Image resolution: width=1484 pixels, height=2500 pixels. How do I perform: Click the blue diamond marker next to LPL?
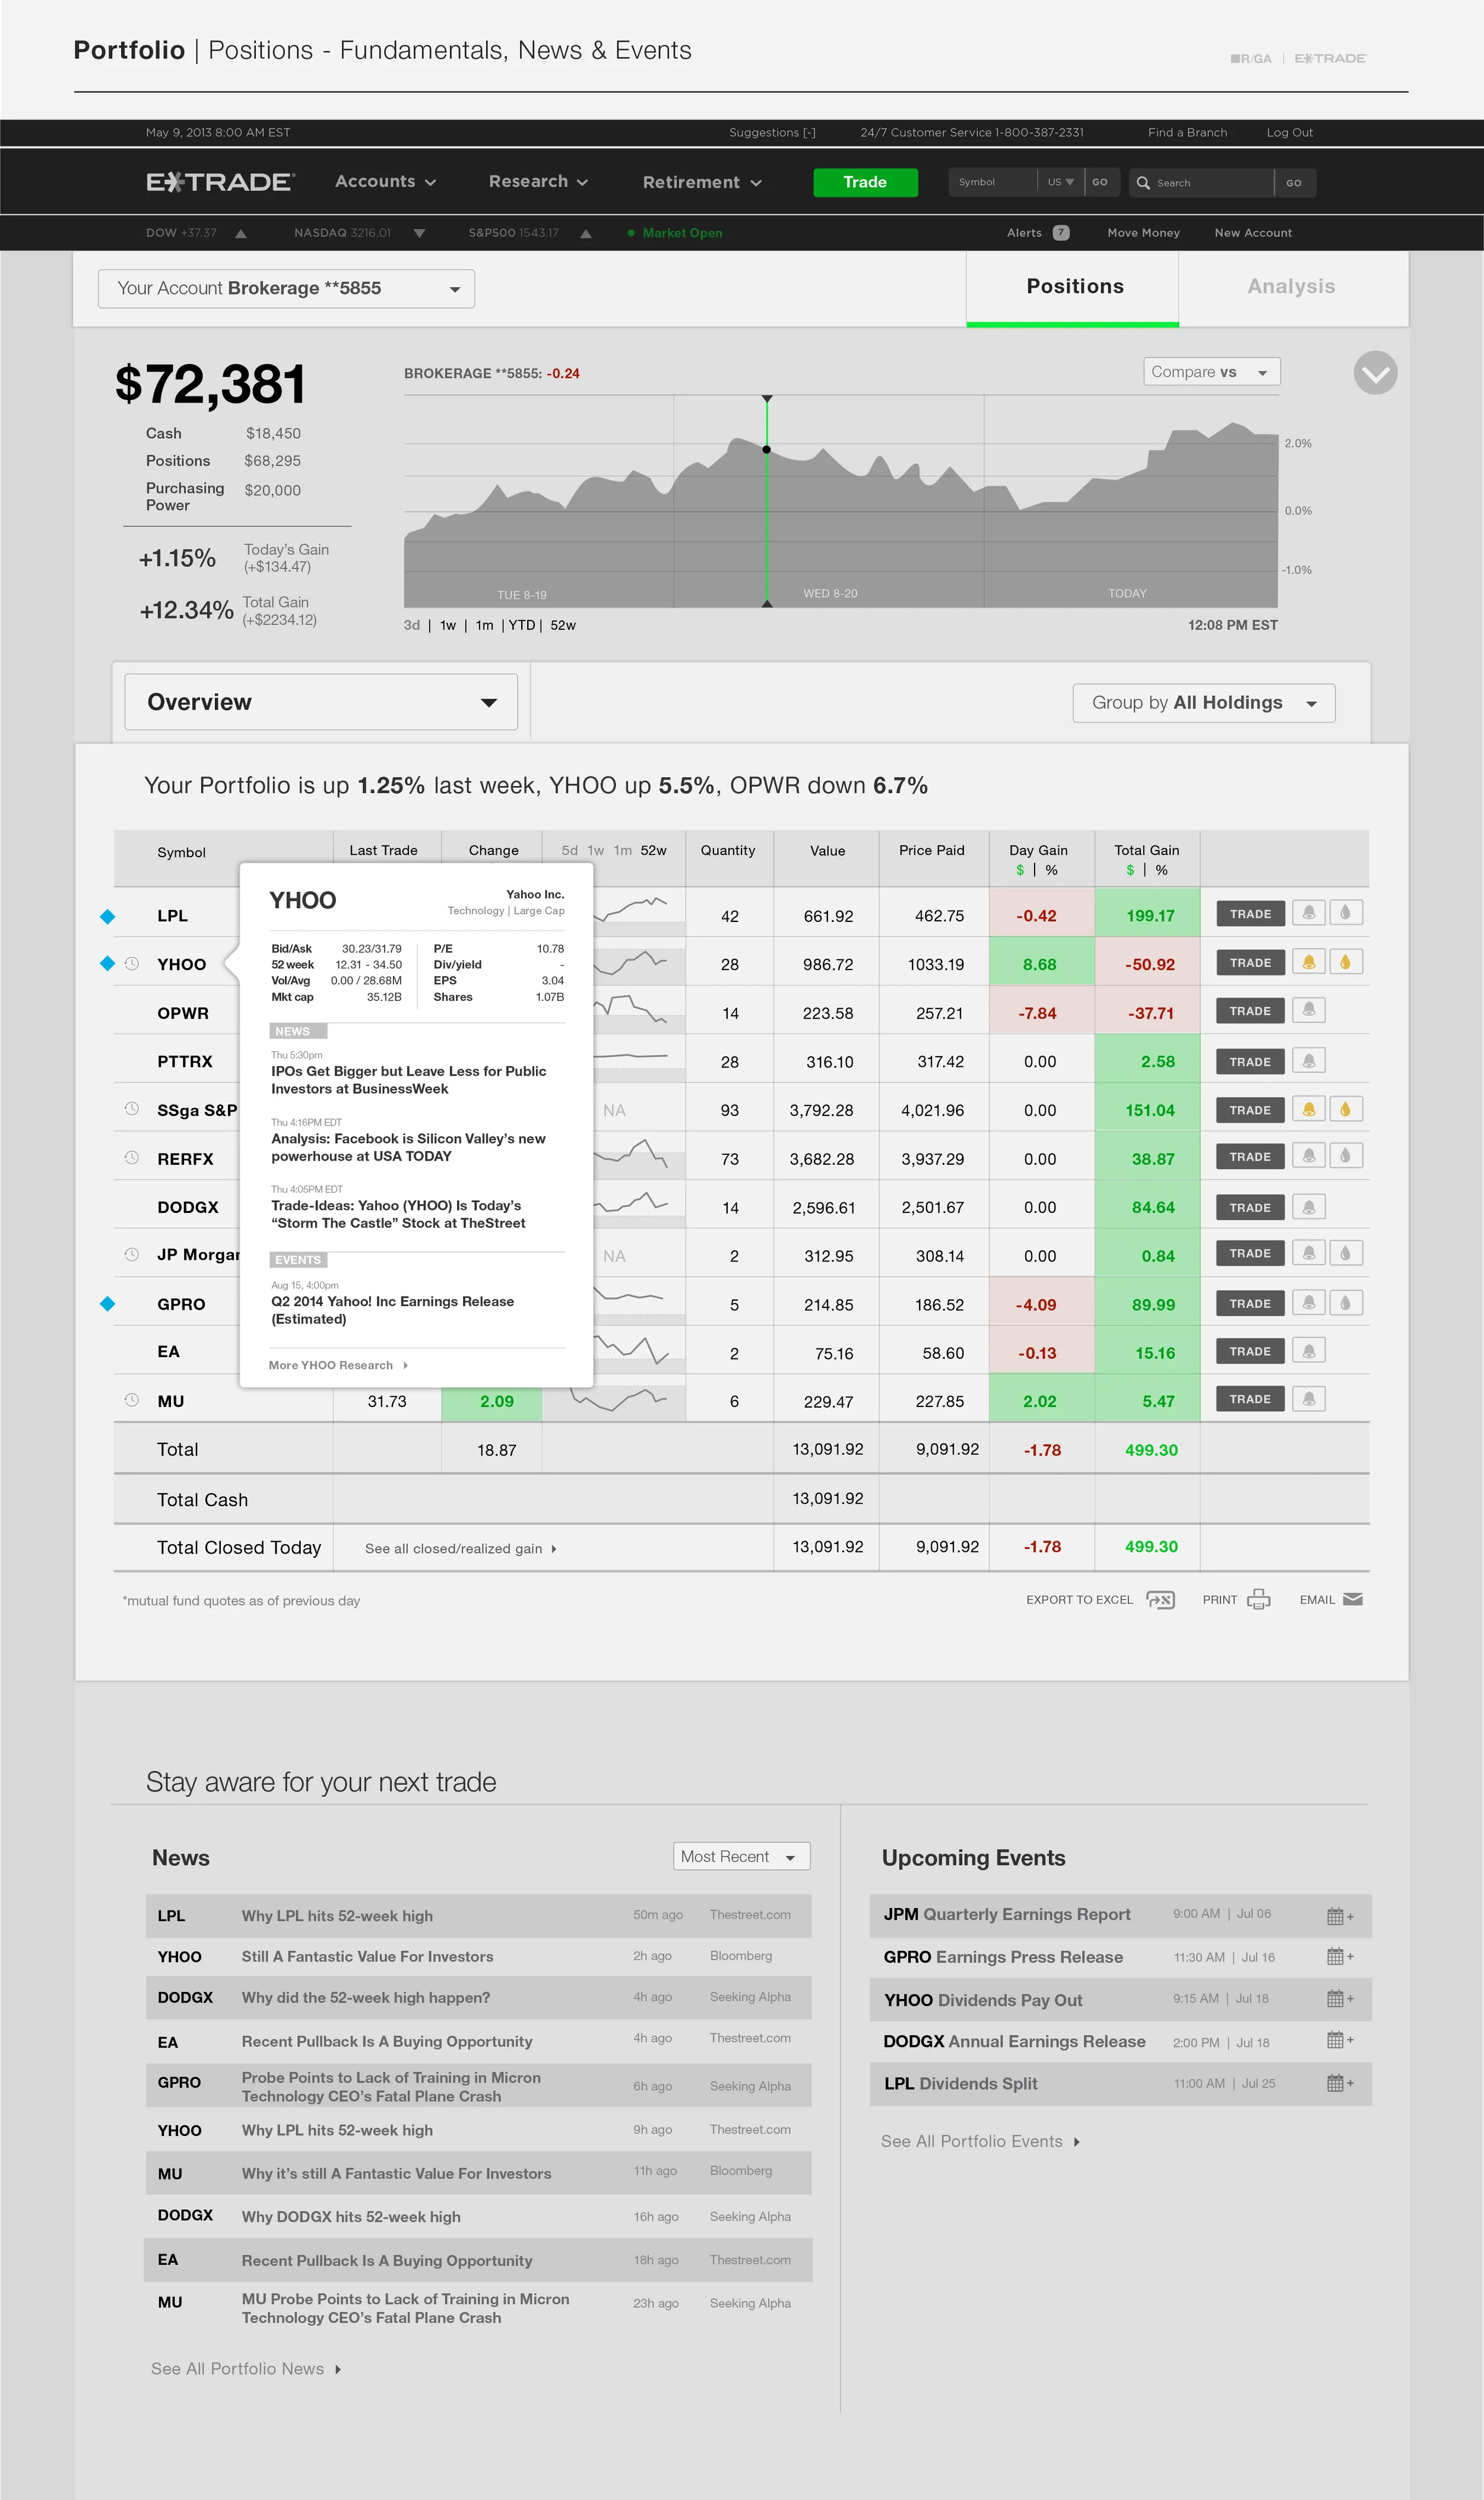coord(108,916)
